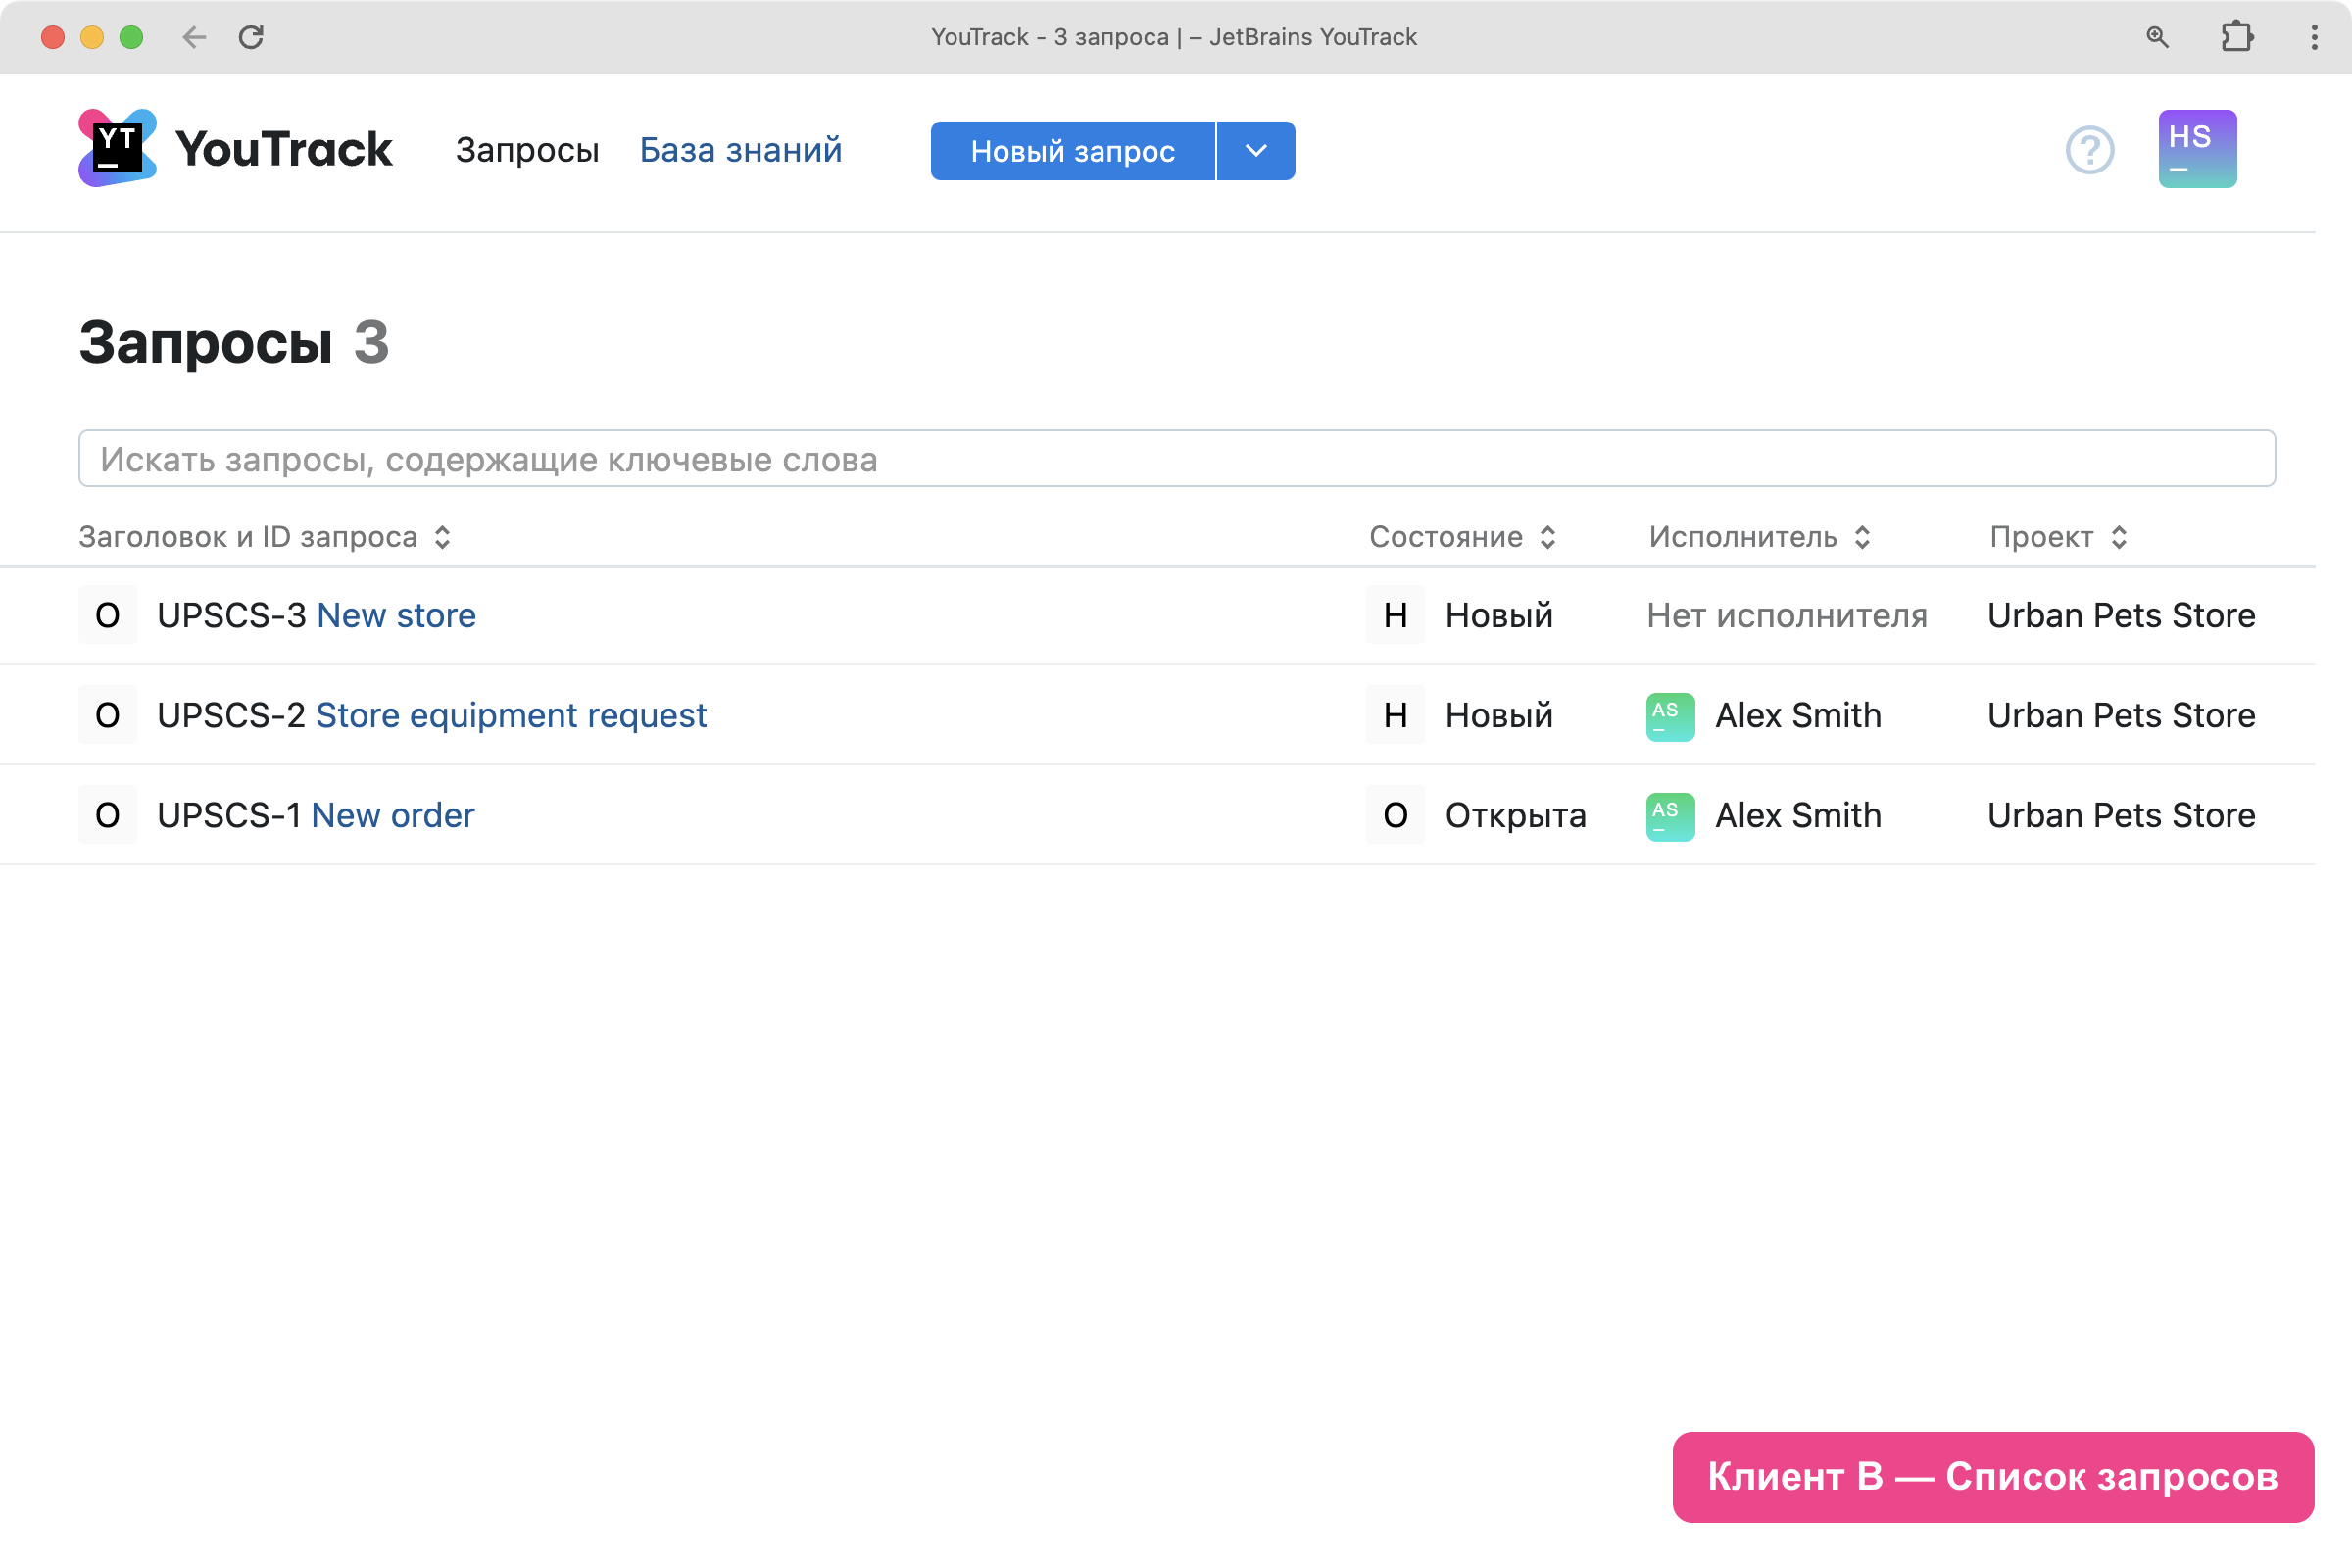The width and height of the screenshot is (2352, 1568).
Task: Open the help question mark icon
Action: click(x=2089, y=150)
